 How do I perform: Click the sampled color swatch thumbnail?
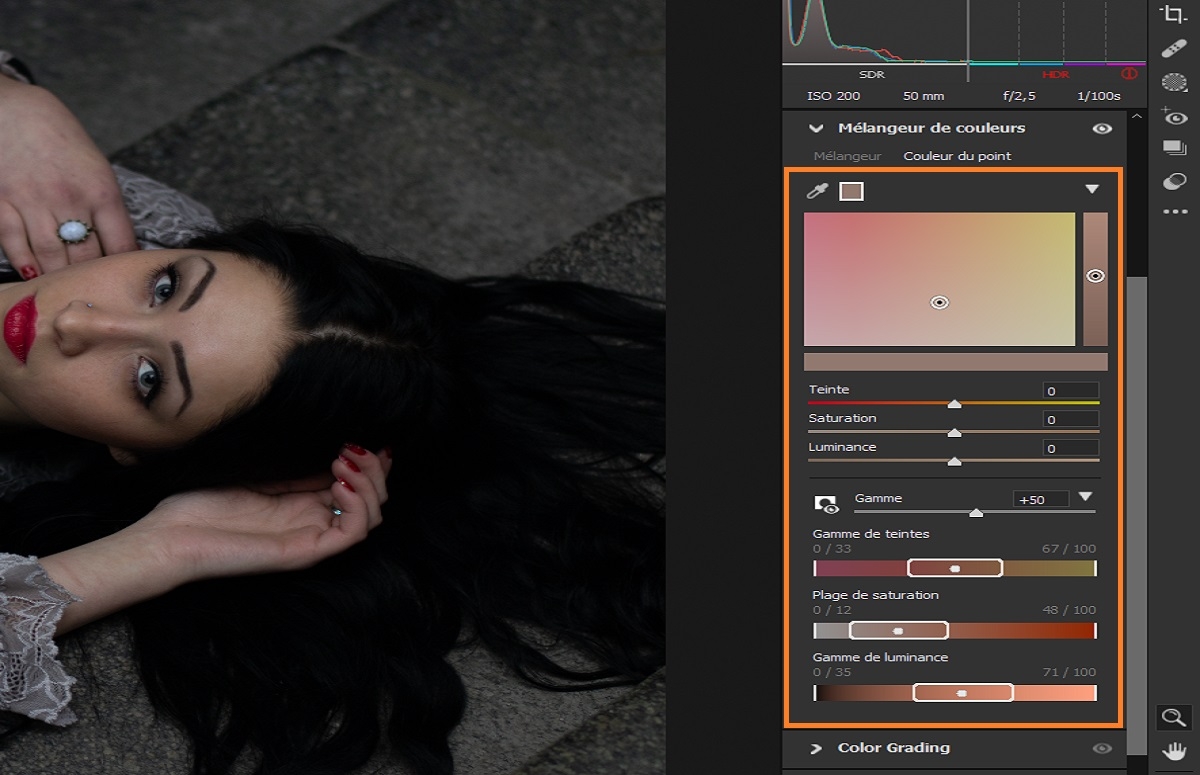tap(851, 189)
